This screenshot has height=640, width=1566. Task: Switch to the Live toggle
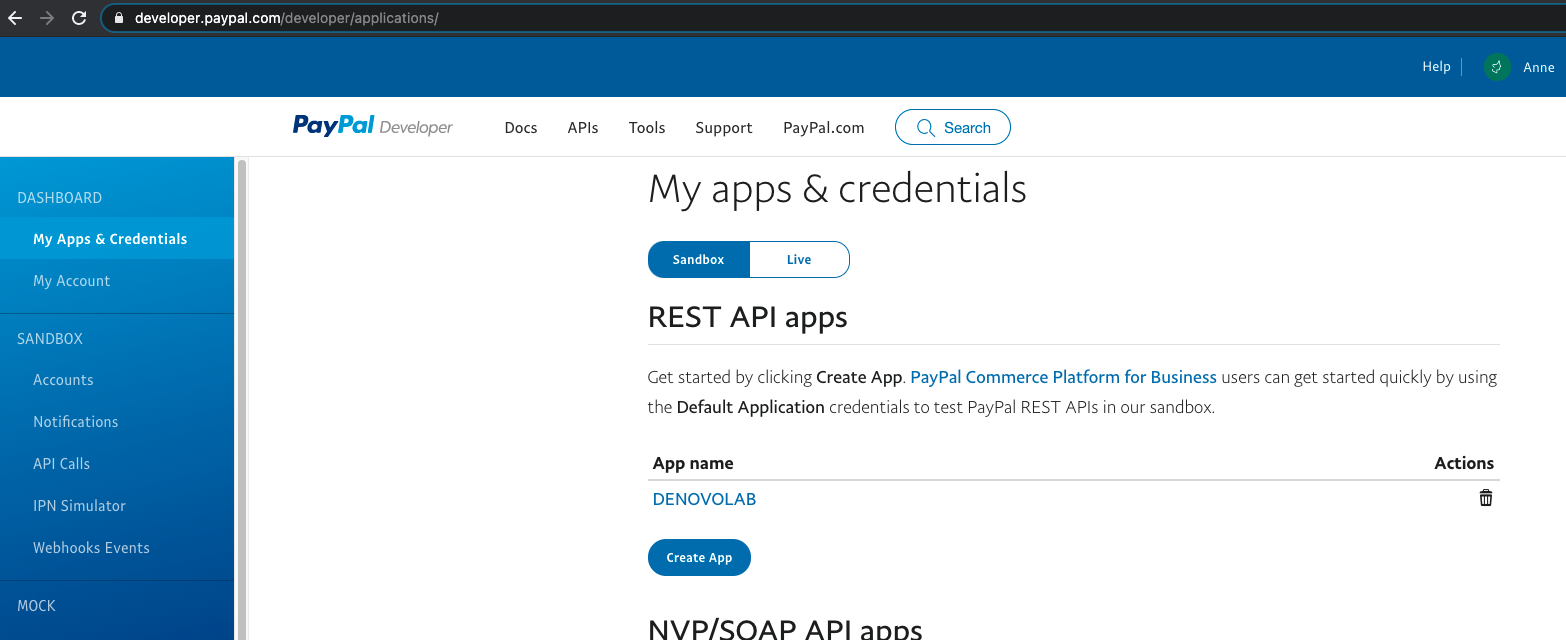[799, 259]
